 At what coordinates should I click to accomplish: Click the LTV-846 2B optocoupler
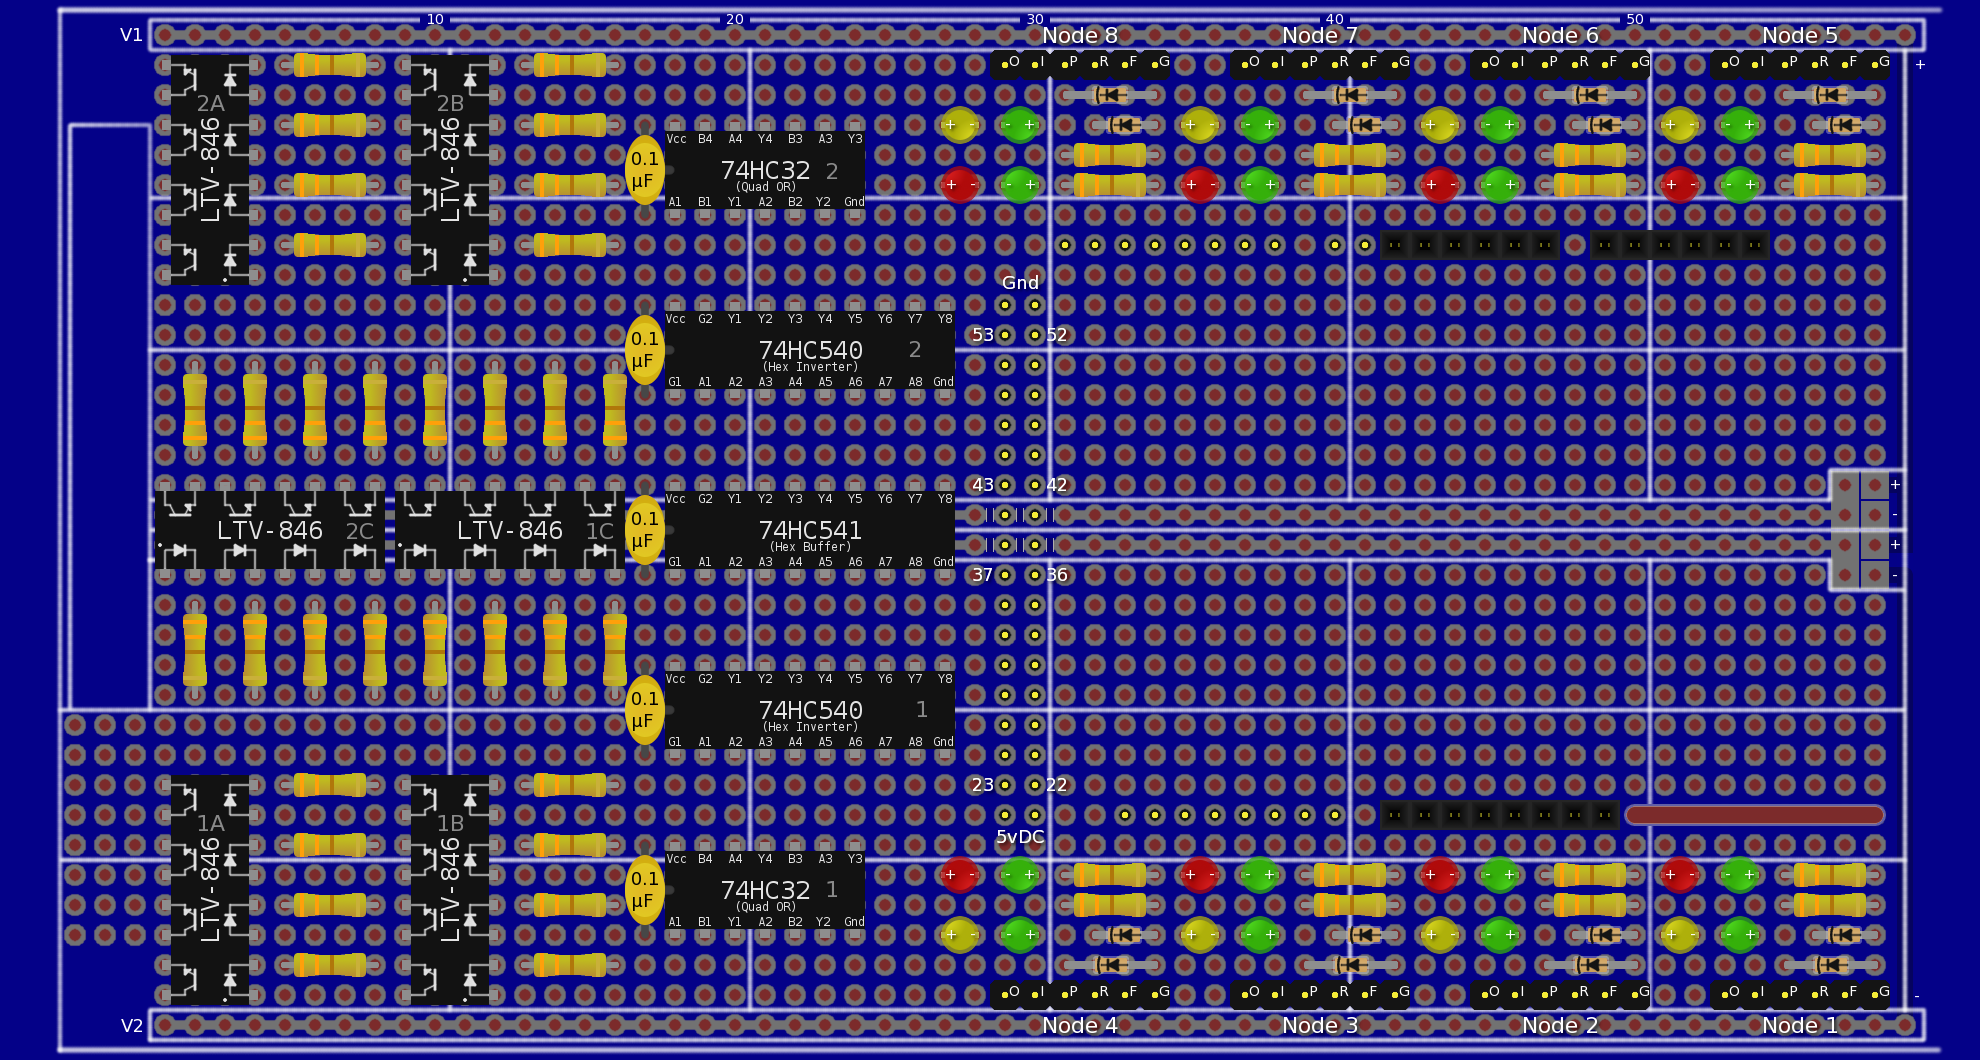450,170
